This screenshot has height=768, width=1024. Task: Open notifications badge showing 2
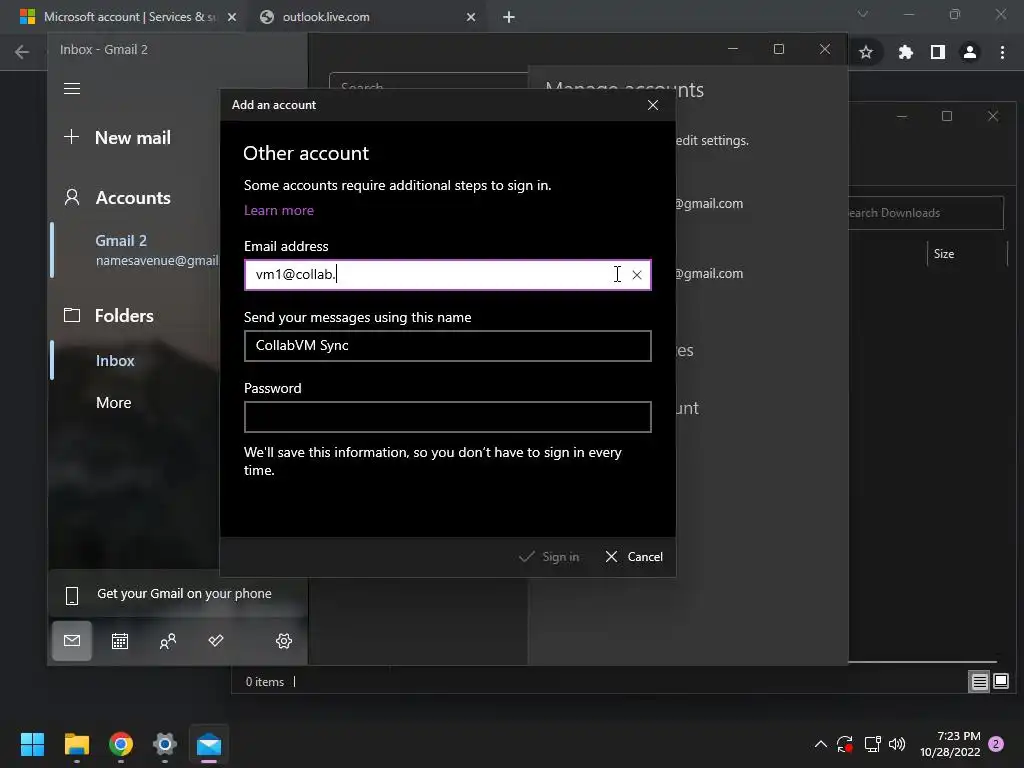(996, 744)
